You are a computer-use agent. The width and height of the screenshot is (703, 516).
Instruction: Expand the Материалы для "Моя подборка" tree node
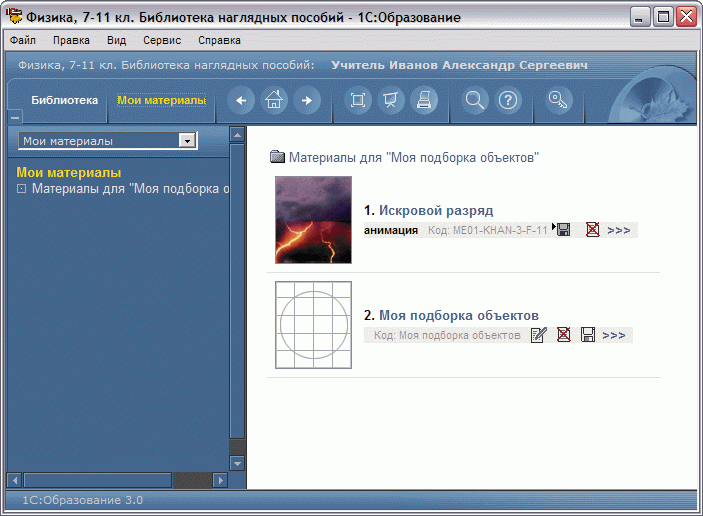pyautogui.click(x=21, y=189)
